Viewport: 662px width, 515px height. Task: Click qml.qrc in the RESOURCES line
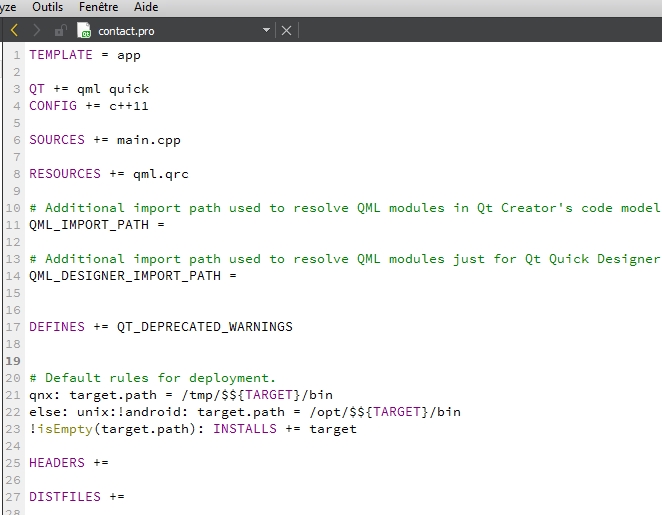tap(161, 174)
